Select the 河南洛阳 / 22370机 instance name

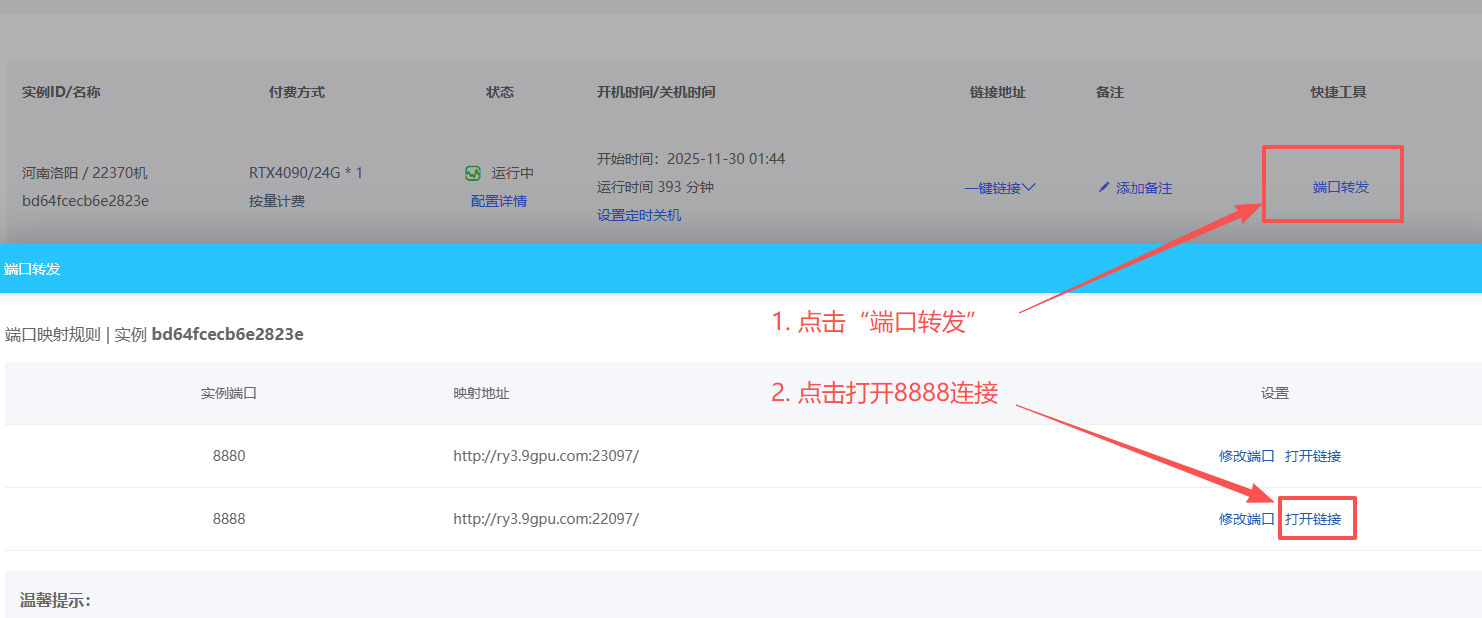tap(85, 173)
